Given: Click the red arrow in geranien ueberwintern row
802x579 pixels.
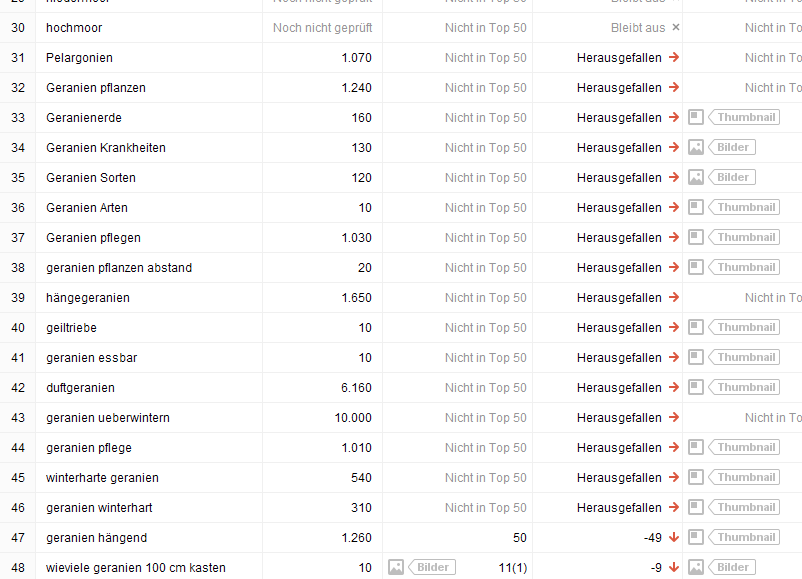Looking at the screenshot, I should [674, 417].
